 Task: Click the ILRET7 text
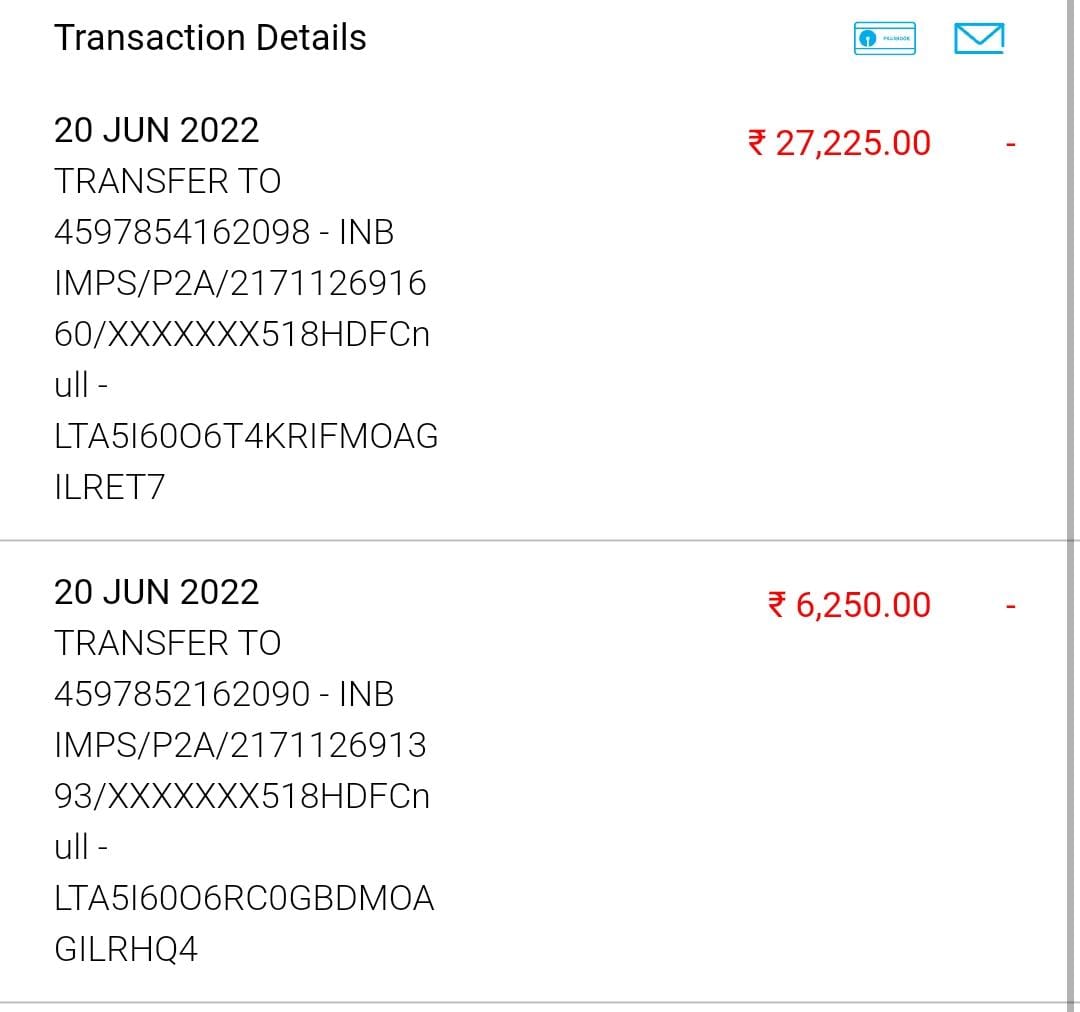coord(110,487)
